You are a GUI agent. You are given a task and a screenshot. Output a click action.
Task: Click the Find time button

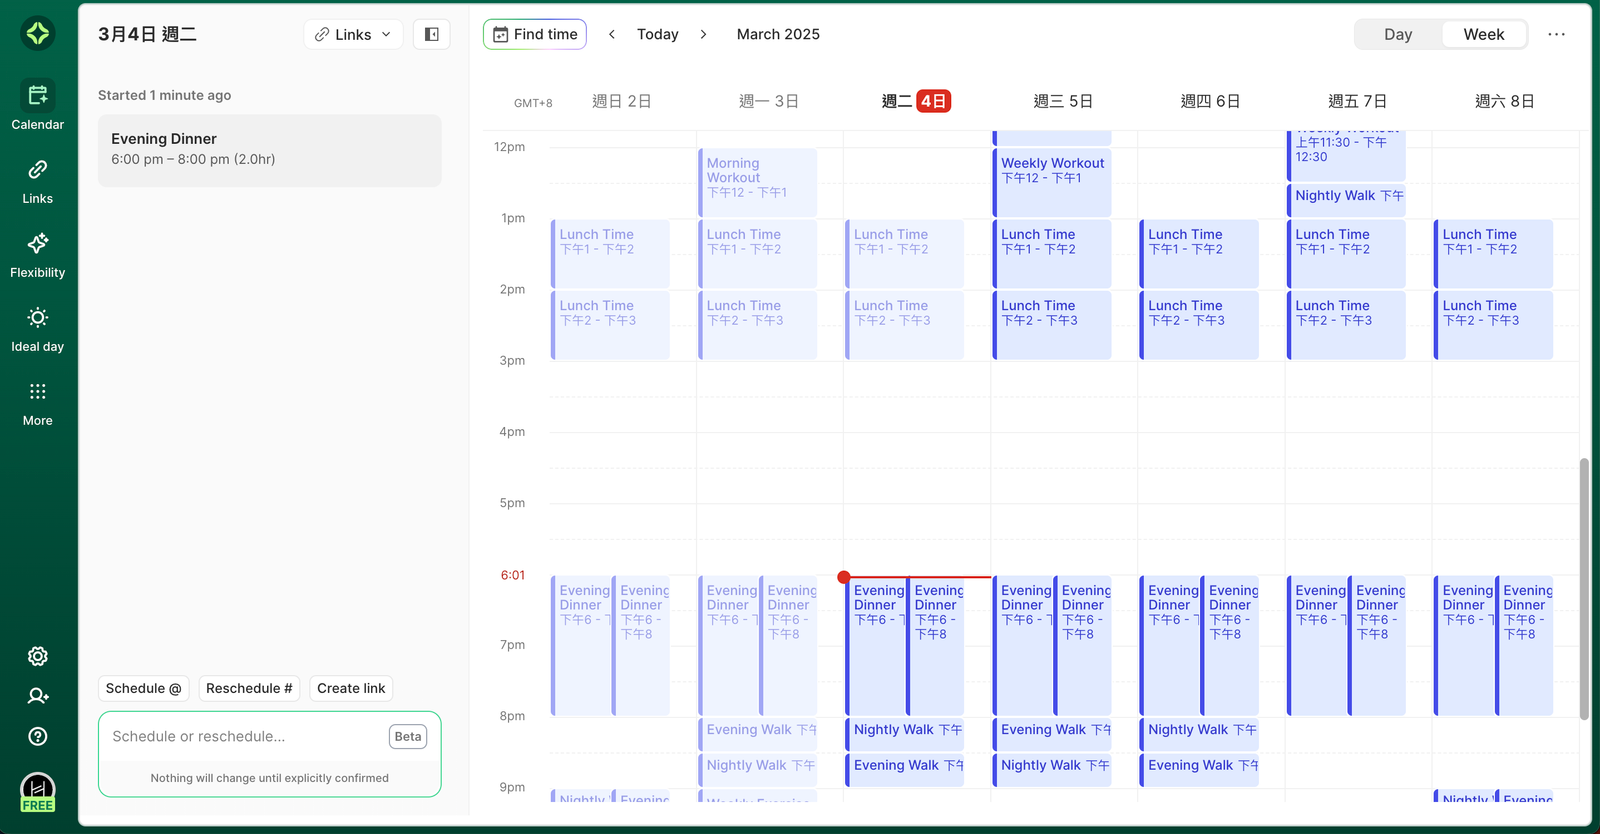click(535, 34)
